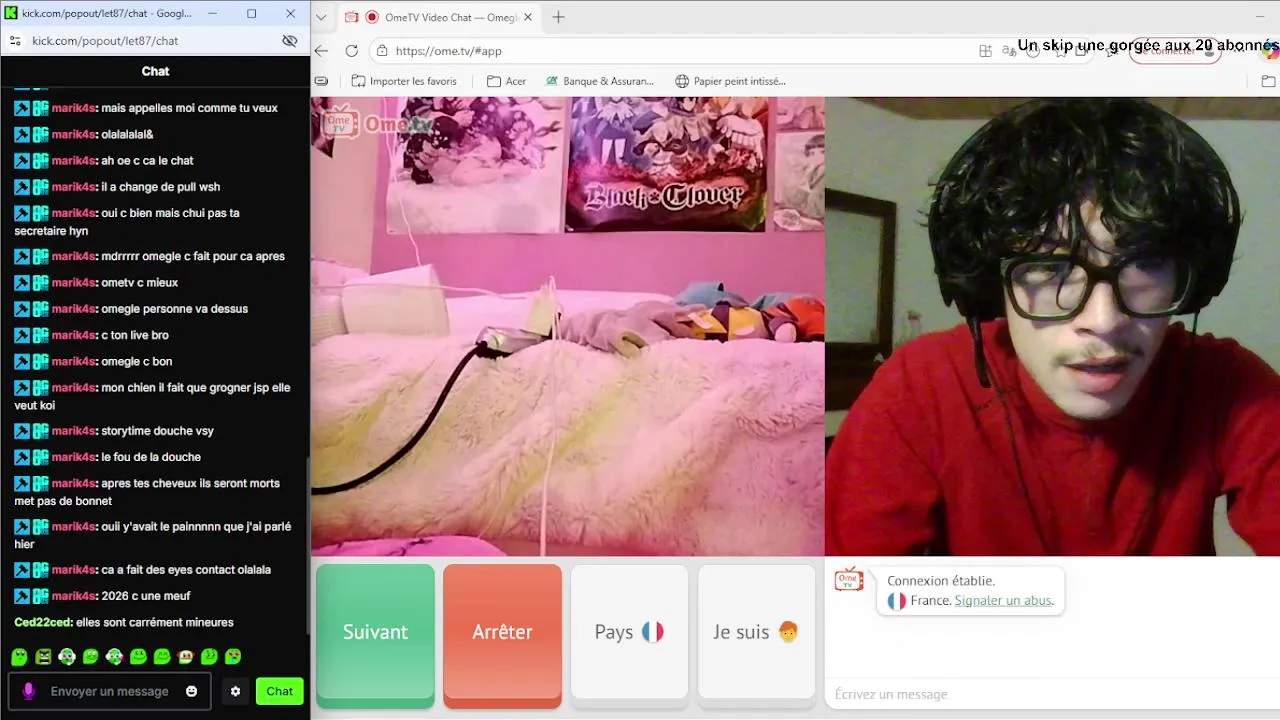Viewport: 1280px width, 720px height.
Task: Click the Kick favicon in popout title bar
Action: [11, 13]
